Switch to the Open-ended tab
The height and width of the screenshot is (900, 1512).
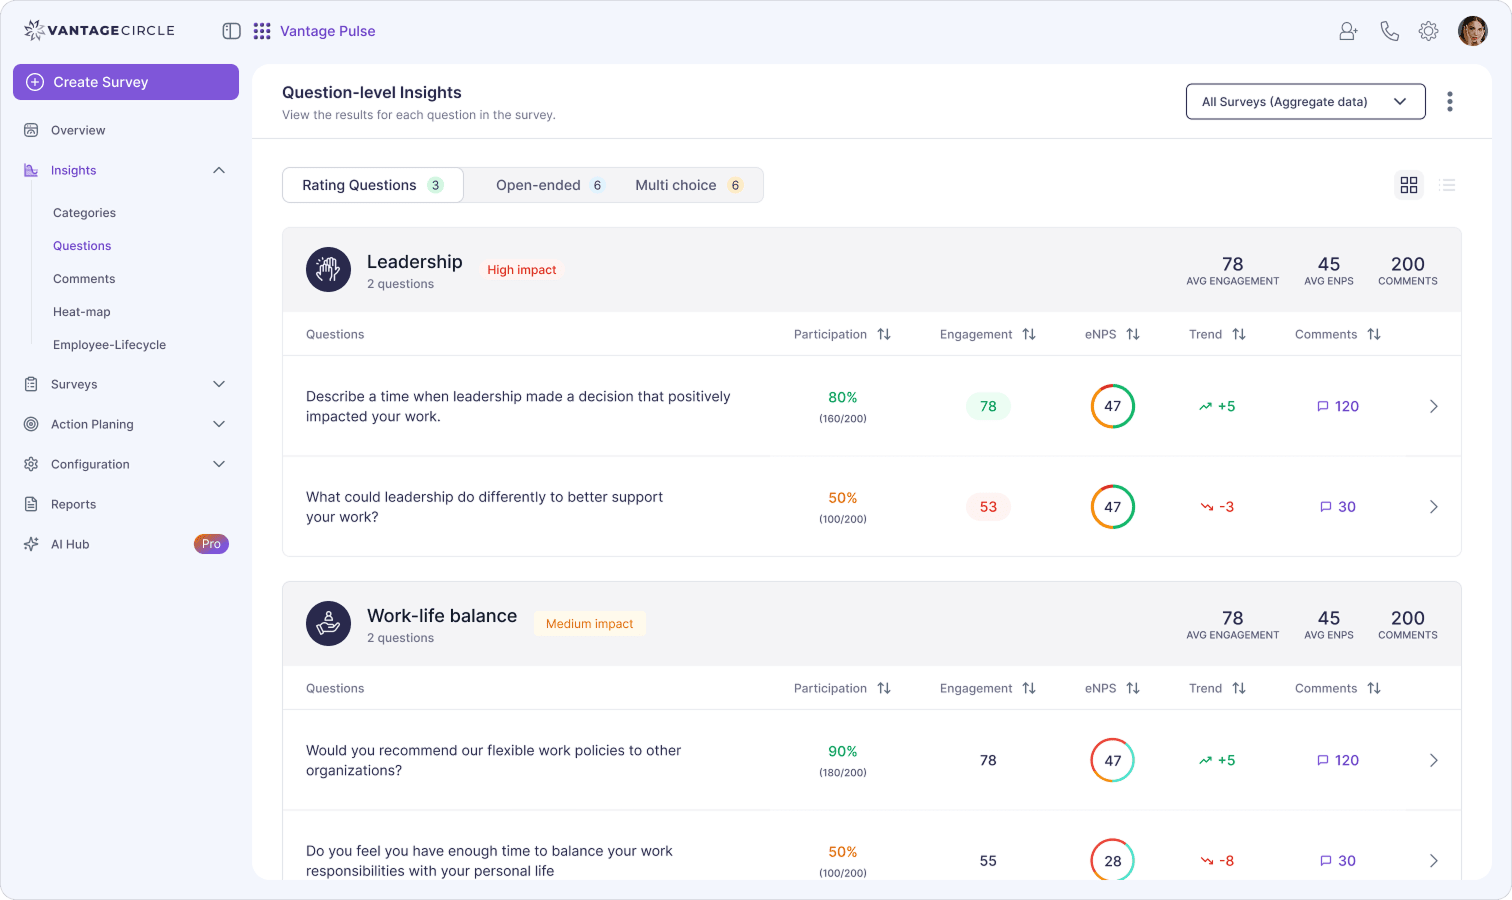click(548, 185)
